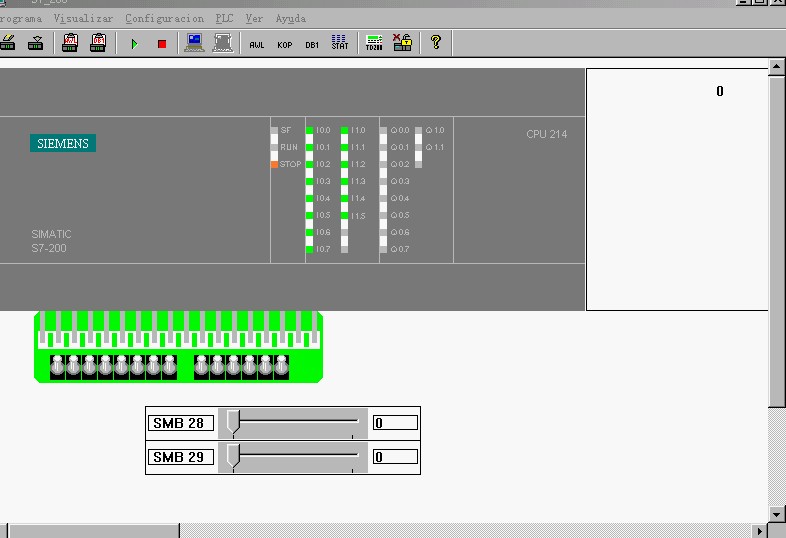The height and width of the screenshot is (538, 786).
Task: Toggle the second right-group switch for I1.1
Action: [217, 366]
